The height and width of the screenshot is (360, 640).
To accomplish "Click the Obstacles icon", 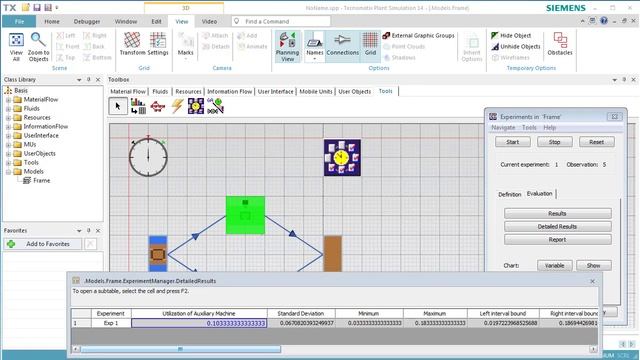I will pos(560,44).
